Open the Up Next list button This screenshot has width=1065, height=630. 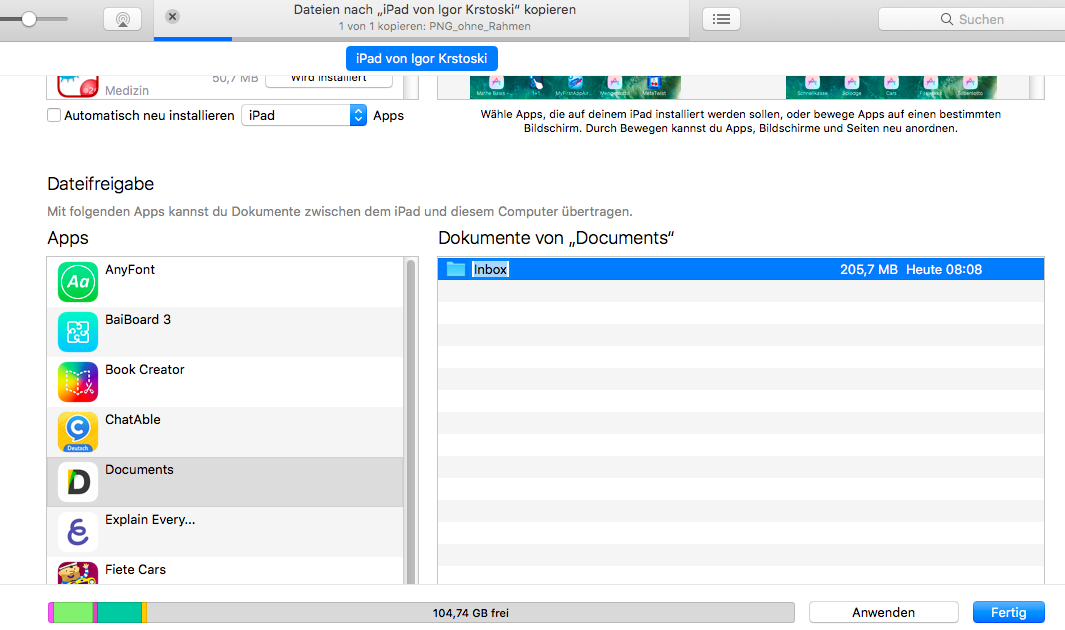point(721,19)
